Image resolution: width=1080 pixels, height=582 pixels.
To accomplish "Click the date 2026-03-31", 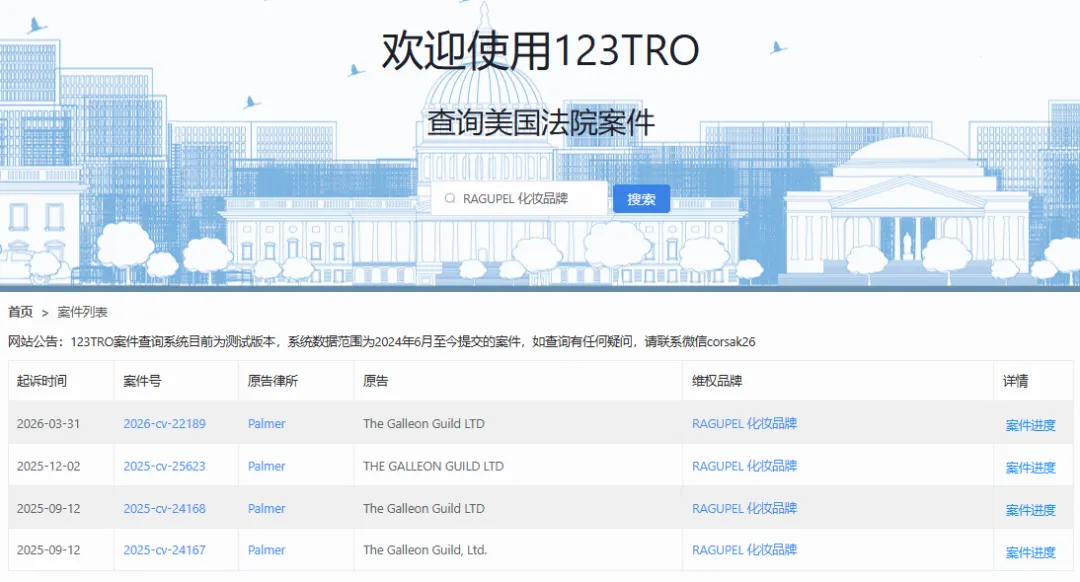I will [48, 424].
